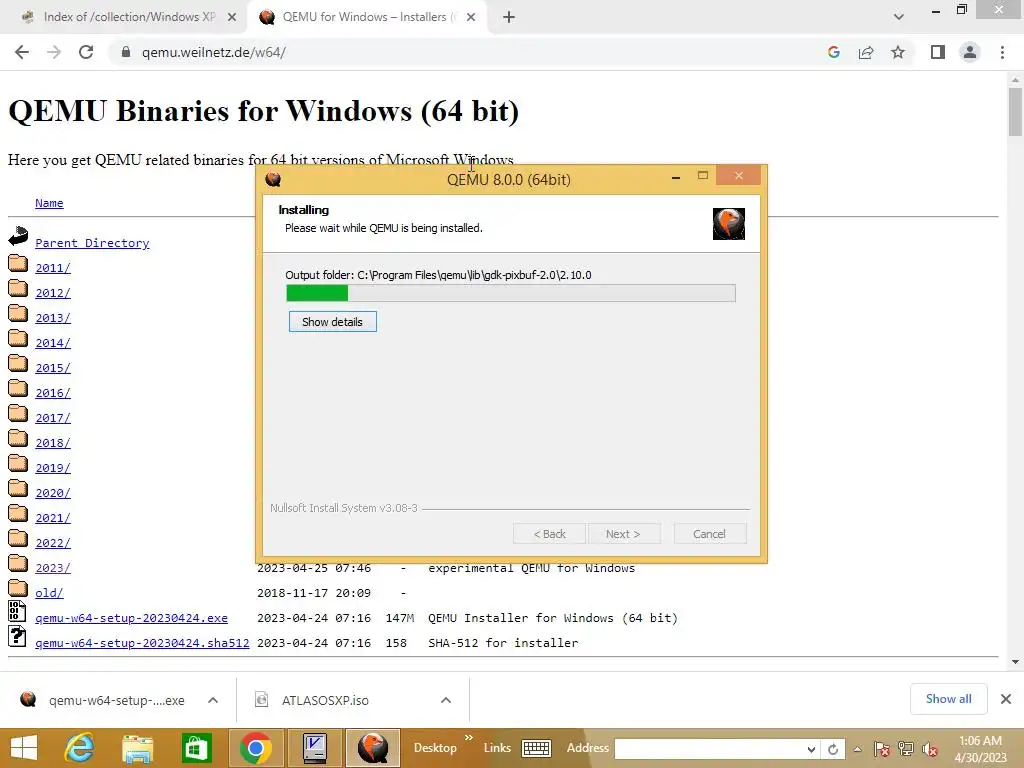This screenshot has width=1024, height=768.
Task: Open qemu-w64-setup-20230424.sha512 link
Action: click(142, 643)
